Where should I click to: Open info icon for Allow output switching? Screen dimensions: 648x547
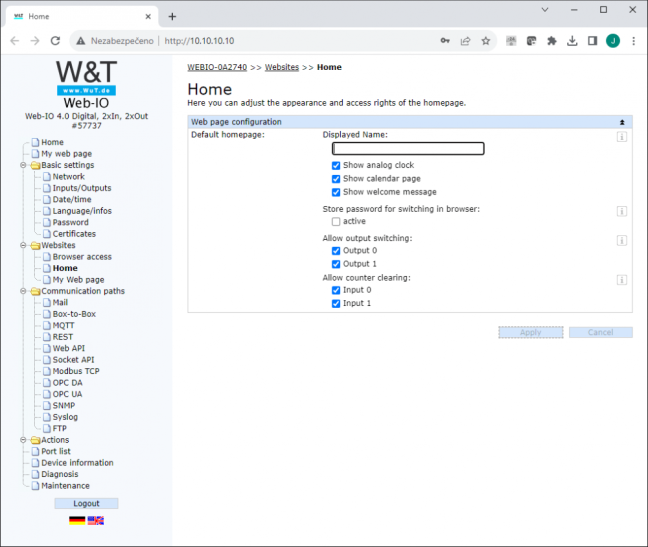[622, 240]
